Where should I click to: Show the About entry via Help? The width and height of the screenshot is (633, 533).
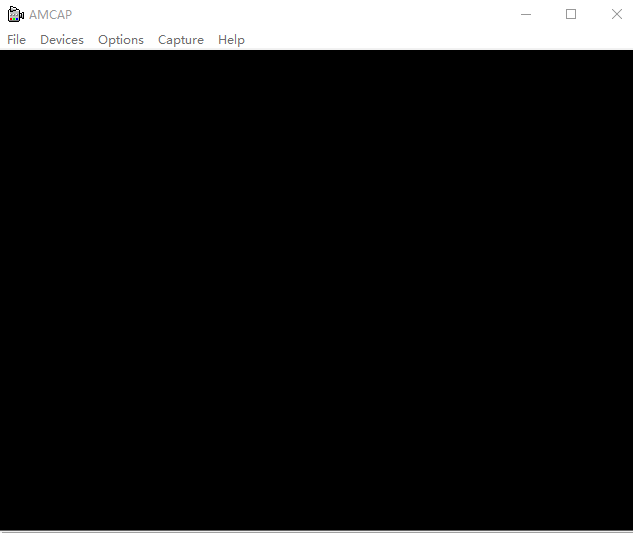[231, 40]
